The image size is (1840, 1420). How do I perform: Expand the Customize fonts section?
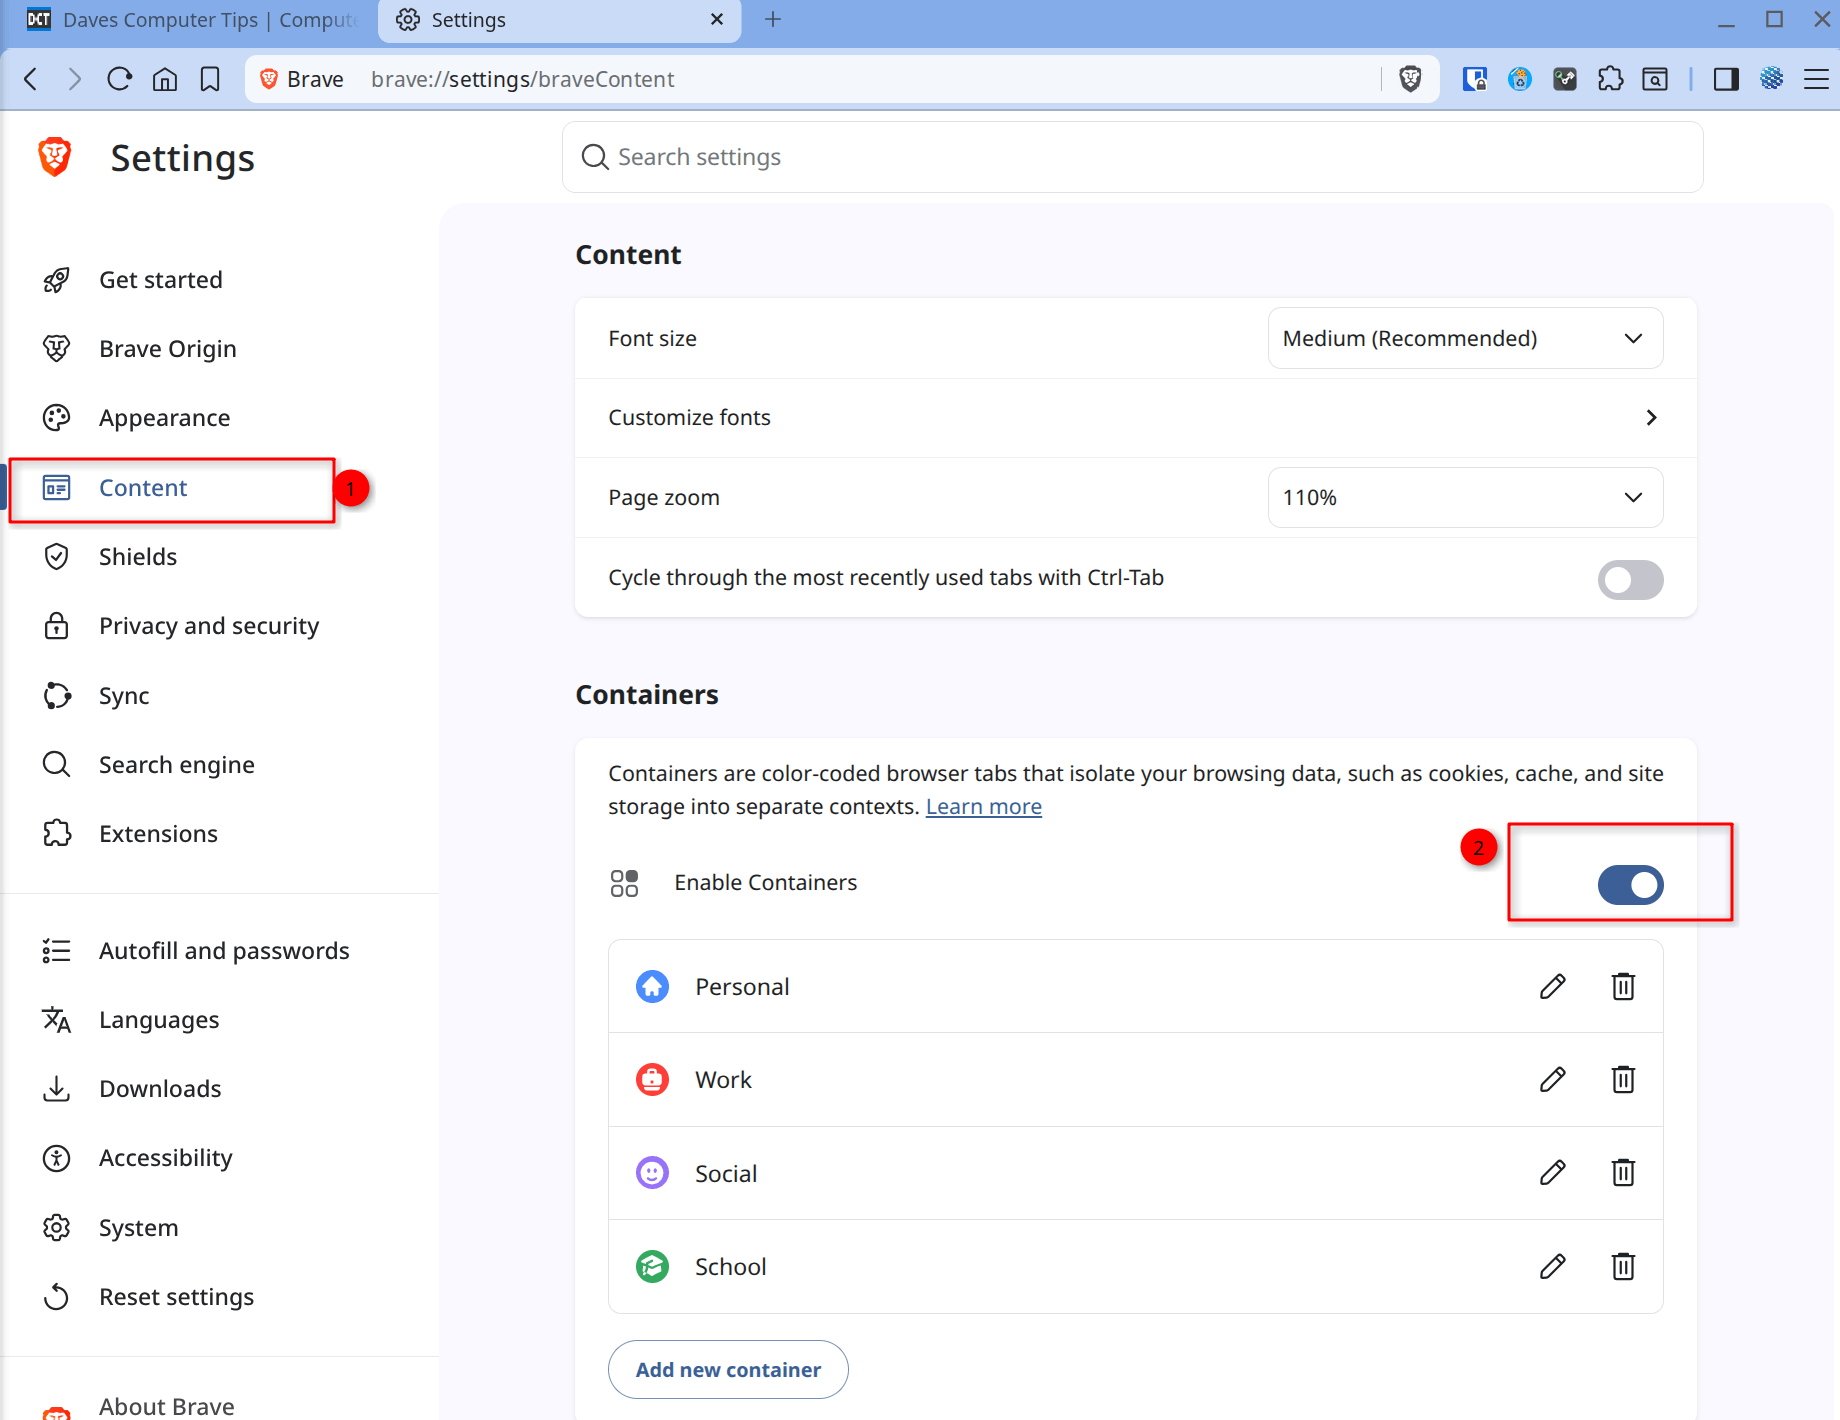click(x=1136, y=418)
